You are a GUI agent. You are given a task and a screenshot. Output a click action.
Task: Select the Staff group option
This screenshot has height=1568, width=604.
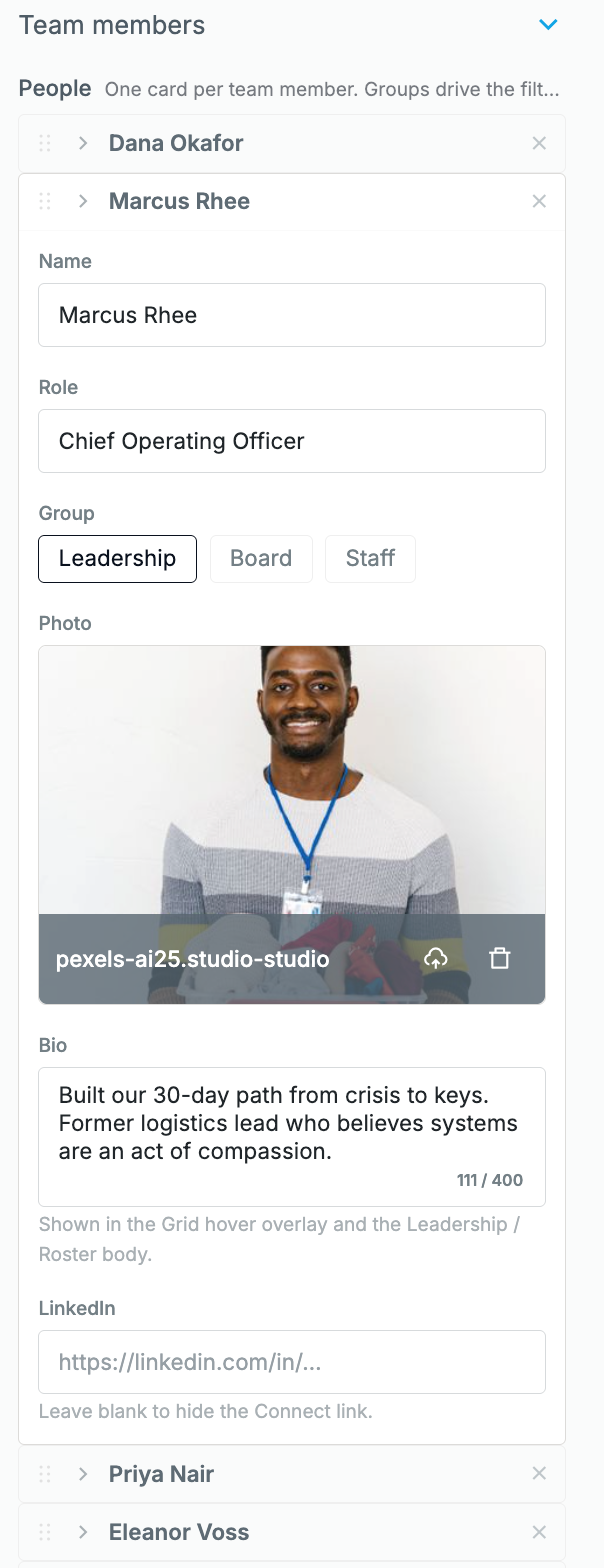click(370, 558)
